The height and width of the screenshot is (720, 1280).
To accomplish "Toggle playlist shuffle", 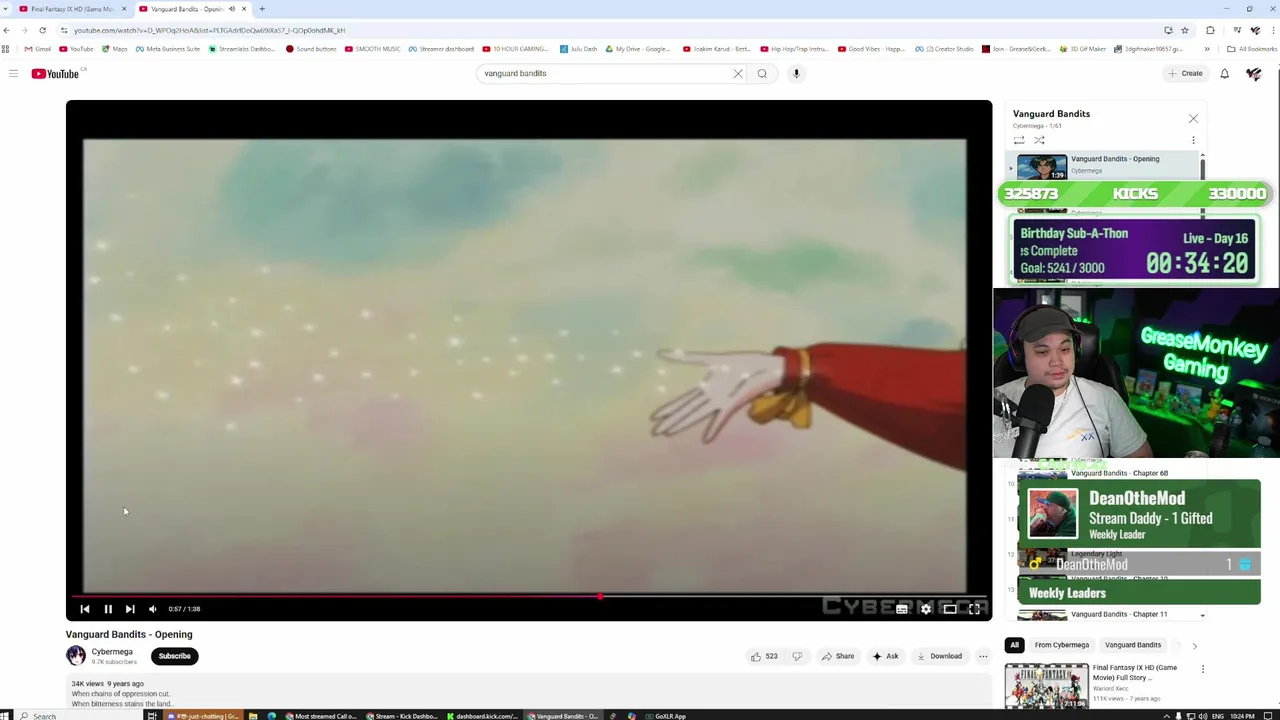I will coord(1039,140).
